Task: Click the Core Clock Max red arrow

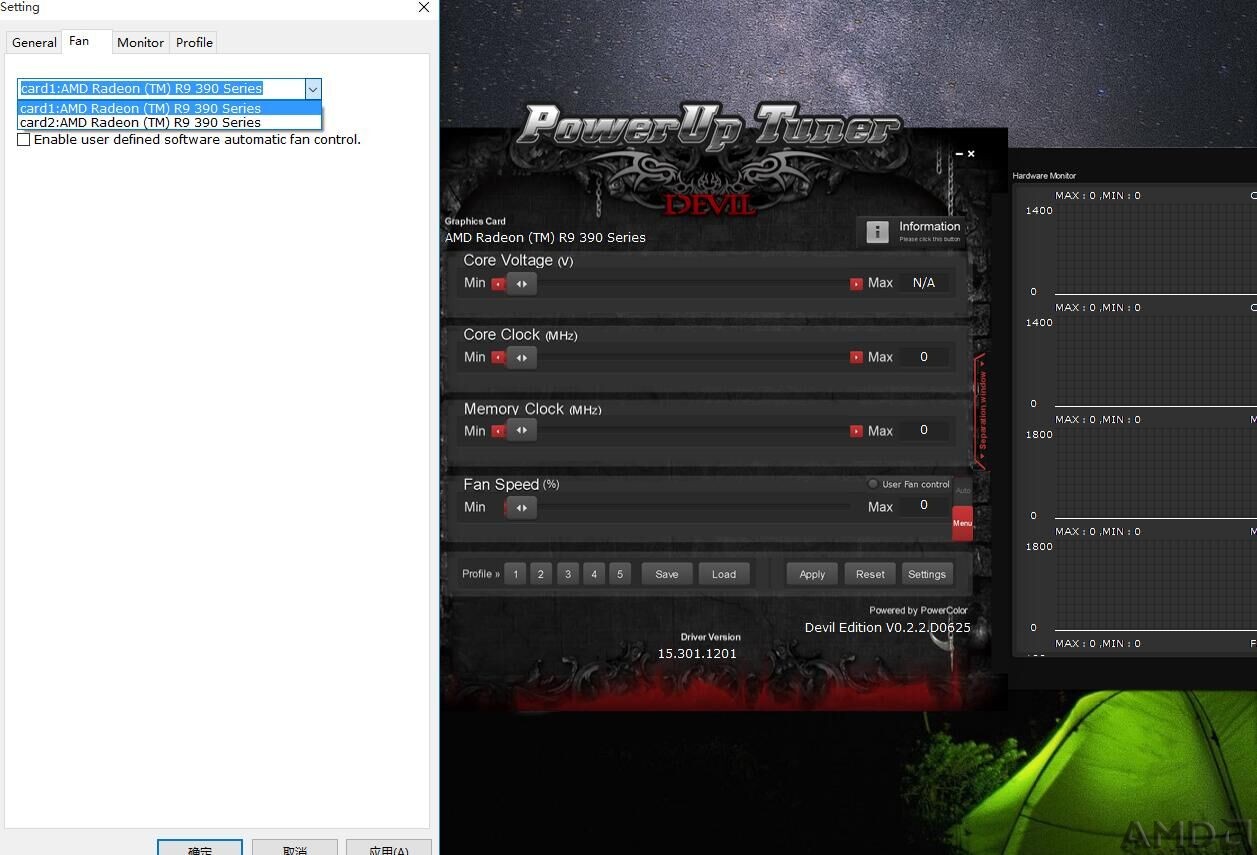Action: point(856,357)
